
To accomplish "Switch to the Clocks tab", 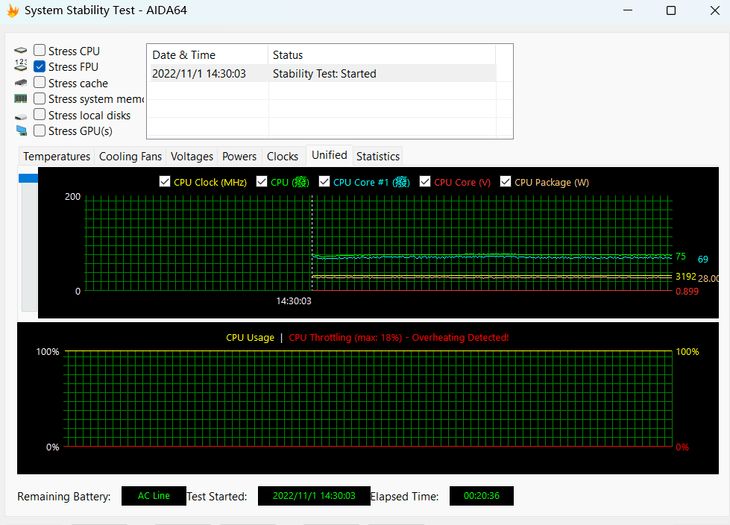I will pos(283,156).
